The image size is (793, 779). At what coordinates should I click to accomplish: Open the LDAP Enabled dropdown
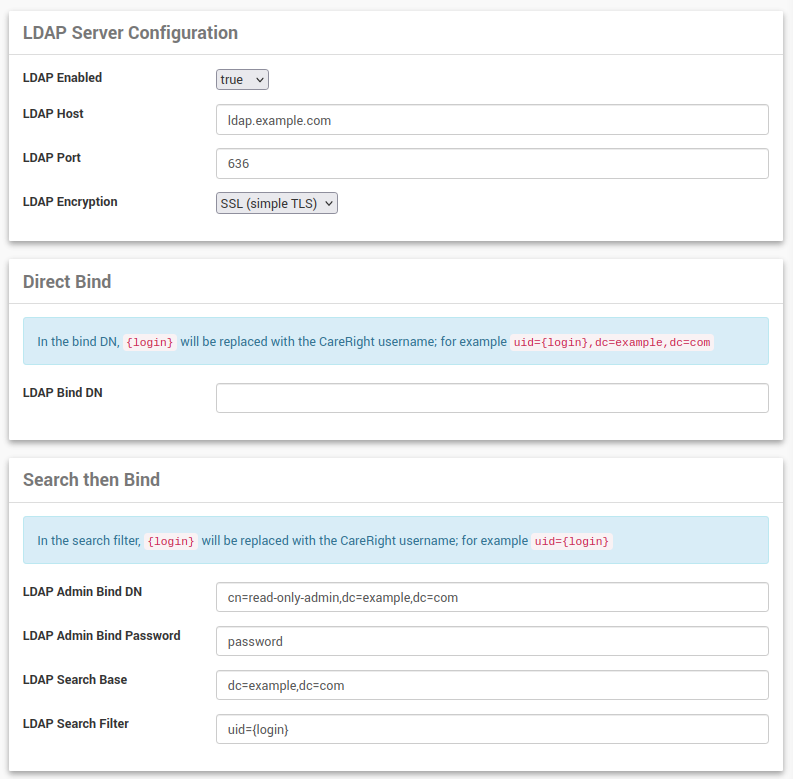click(x=242, y=80)
